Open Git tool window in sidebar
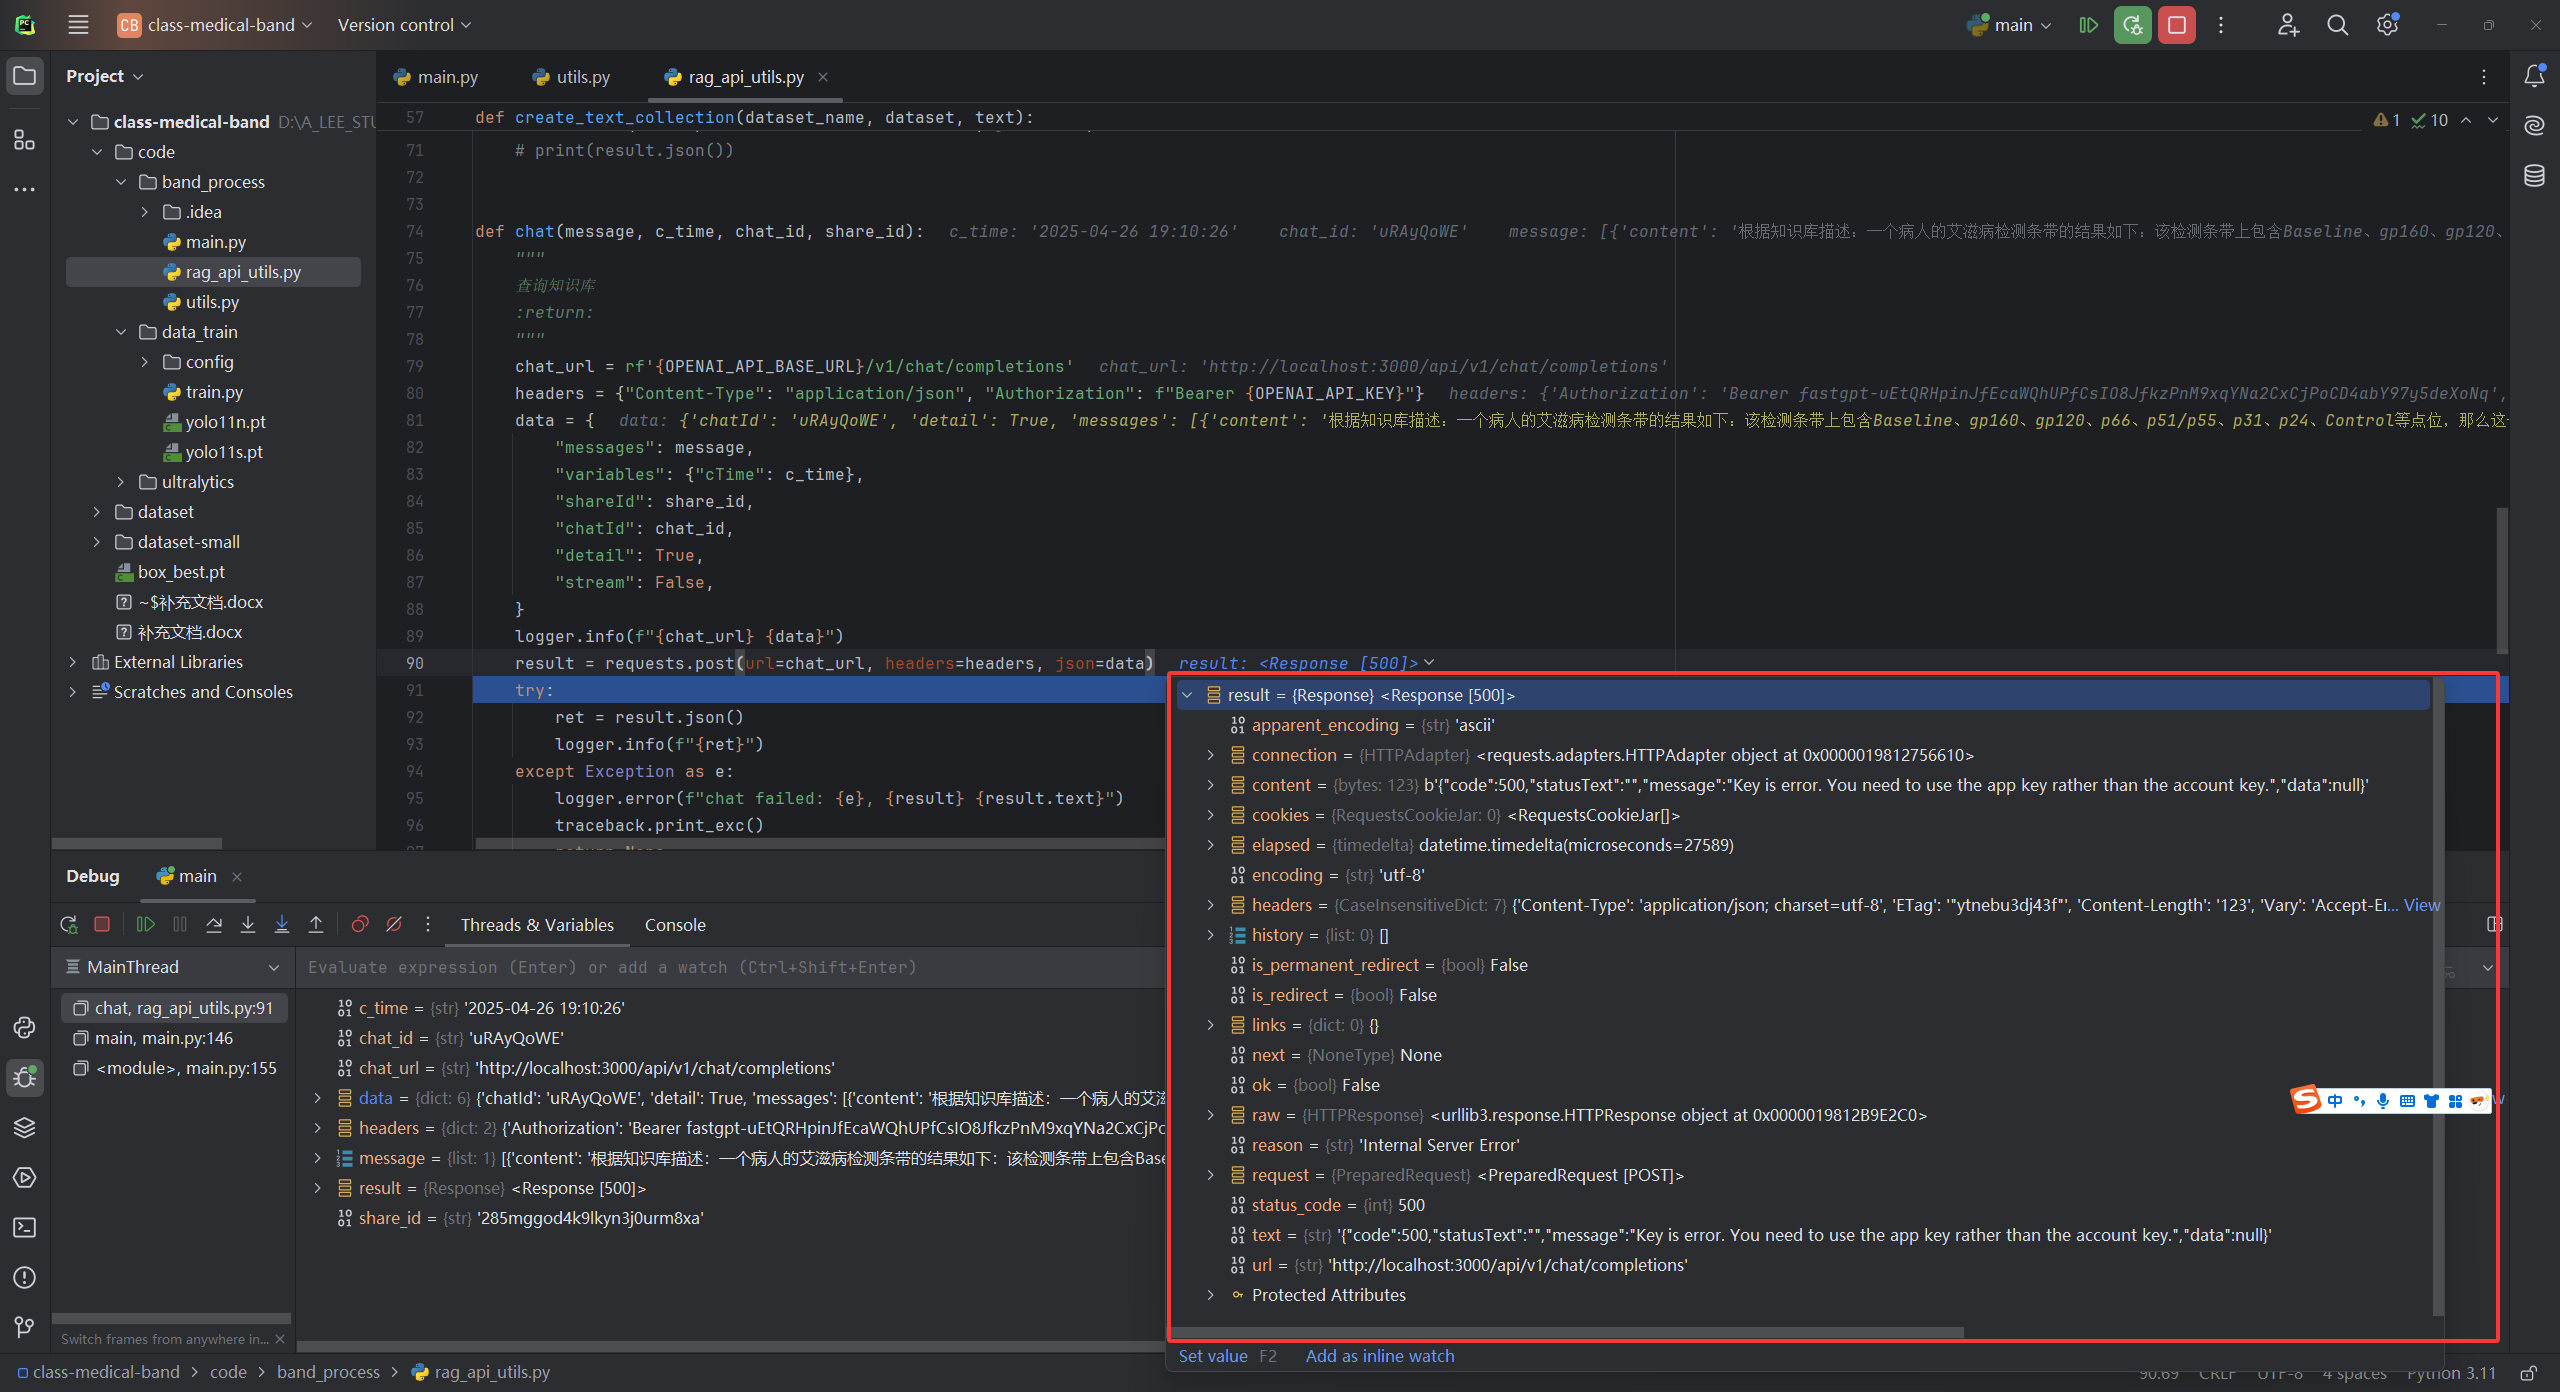2560x1392 pixels. (x=25, y=1328)
